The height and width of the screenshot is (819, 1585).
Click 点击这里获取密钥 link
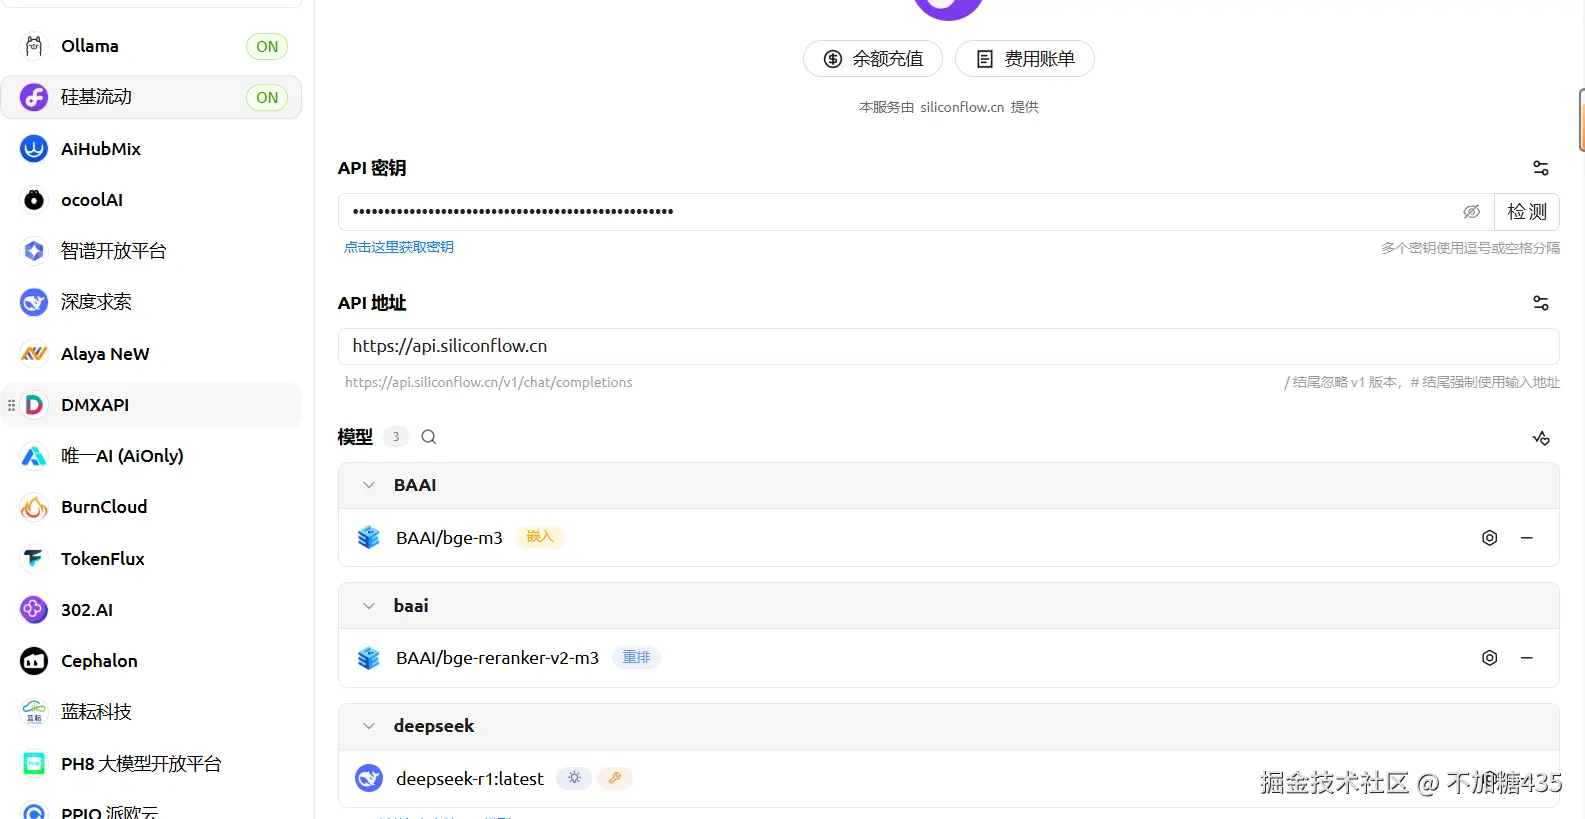(399, 247)
